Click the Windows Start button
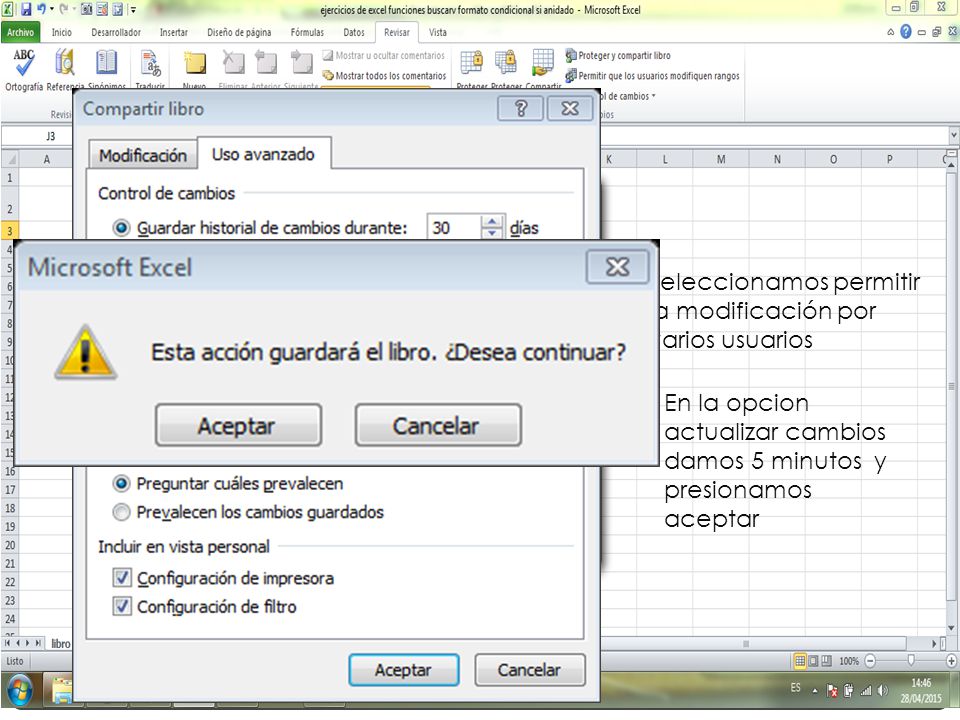 tap(20, 690)
